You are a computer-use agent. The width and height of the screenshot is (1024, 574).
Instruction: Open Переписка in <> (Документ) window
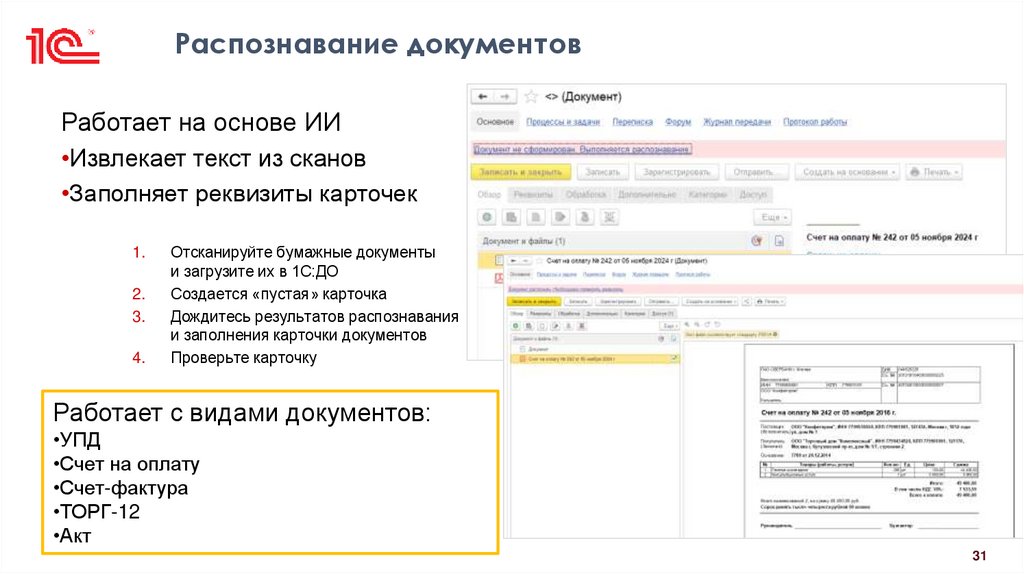click(x=632, y=122)
